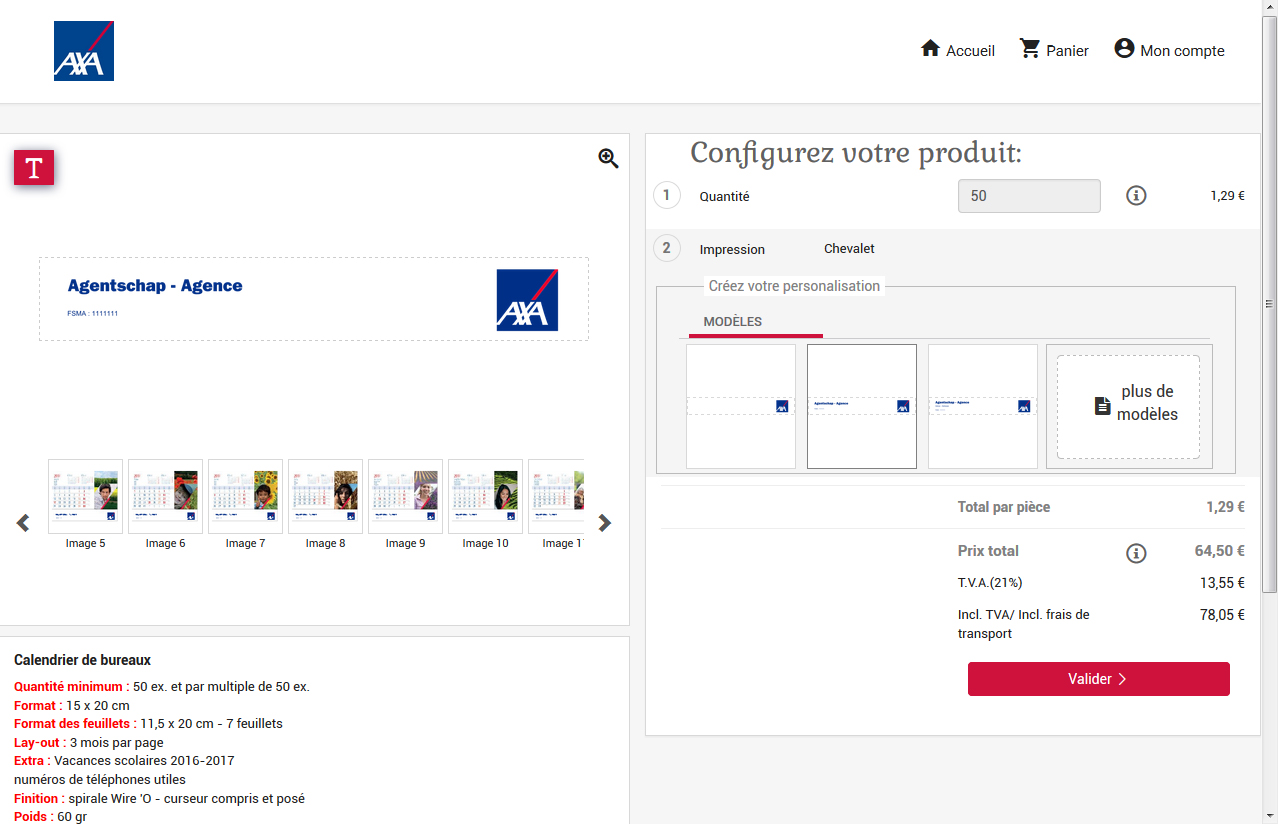Image resolution: width=1278 pixels, height=824 pixels.
Task: Click the Valider button
Action: click(x=1099, y=679)
